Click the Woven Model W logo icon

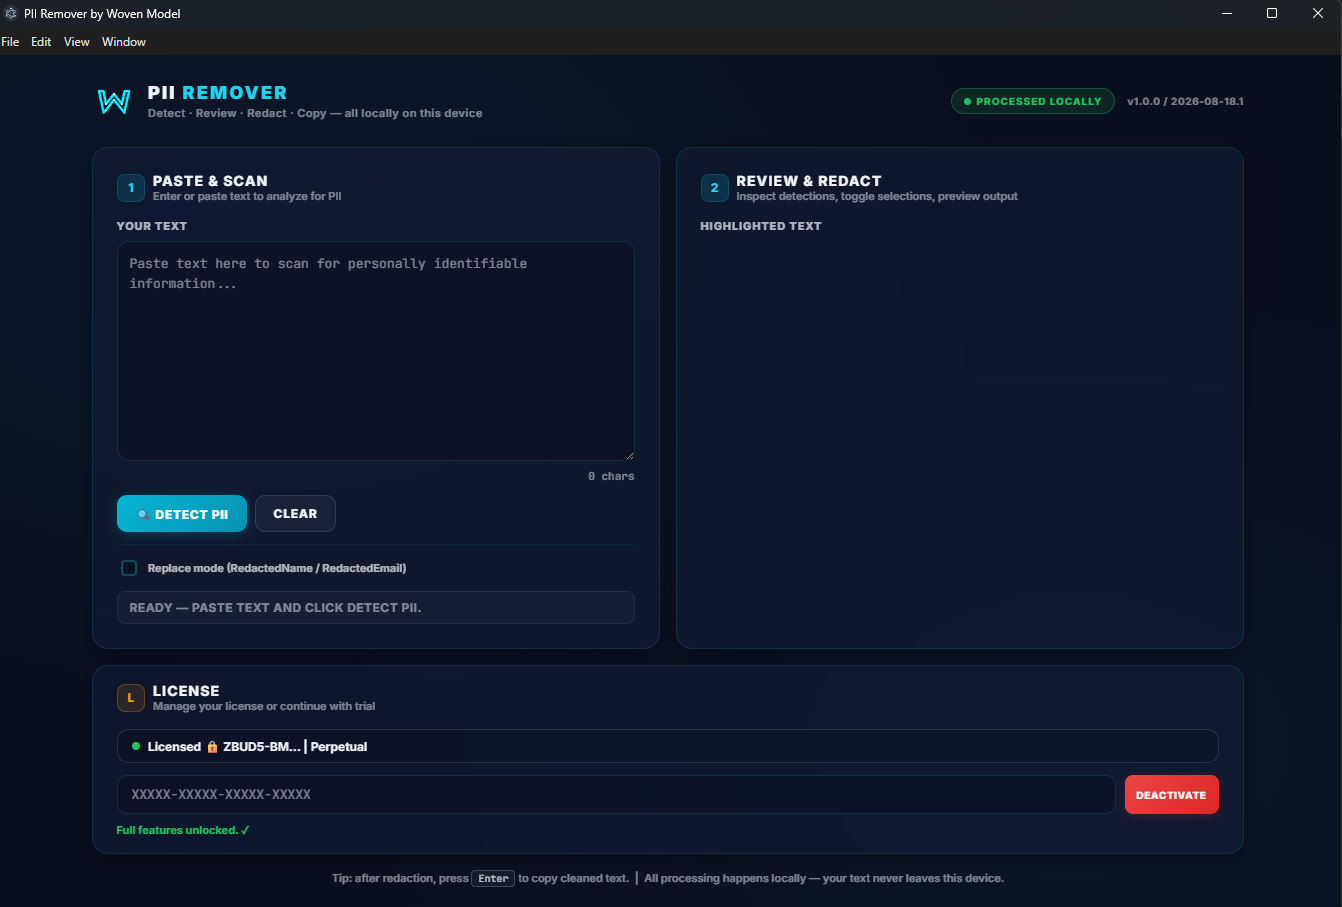pyautogui.click(x=114, y=101)
